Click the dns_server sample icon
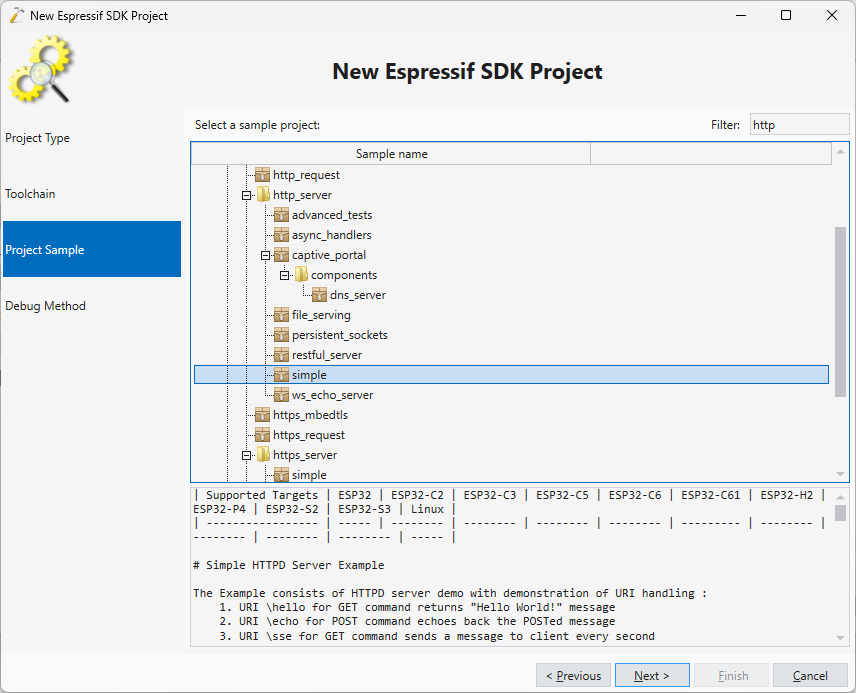Image resolution: width=856 pixels, height=693 pixels. coord(319,295)
